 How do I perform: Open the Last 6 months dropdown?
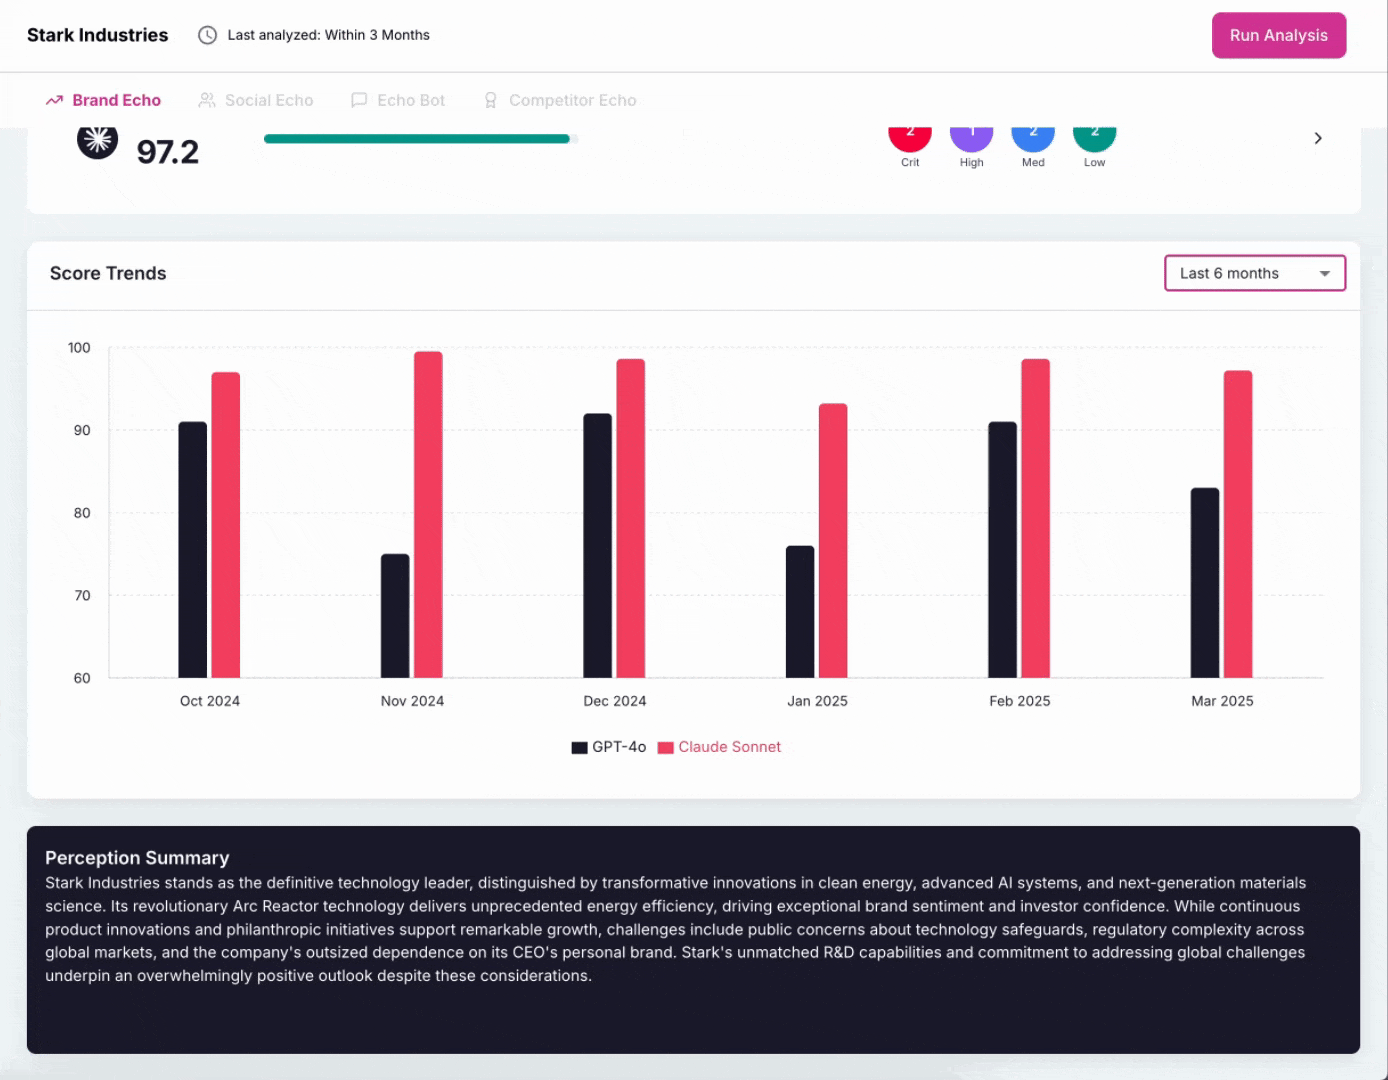pos(1255,273)
